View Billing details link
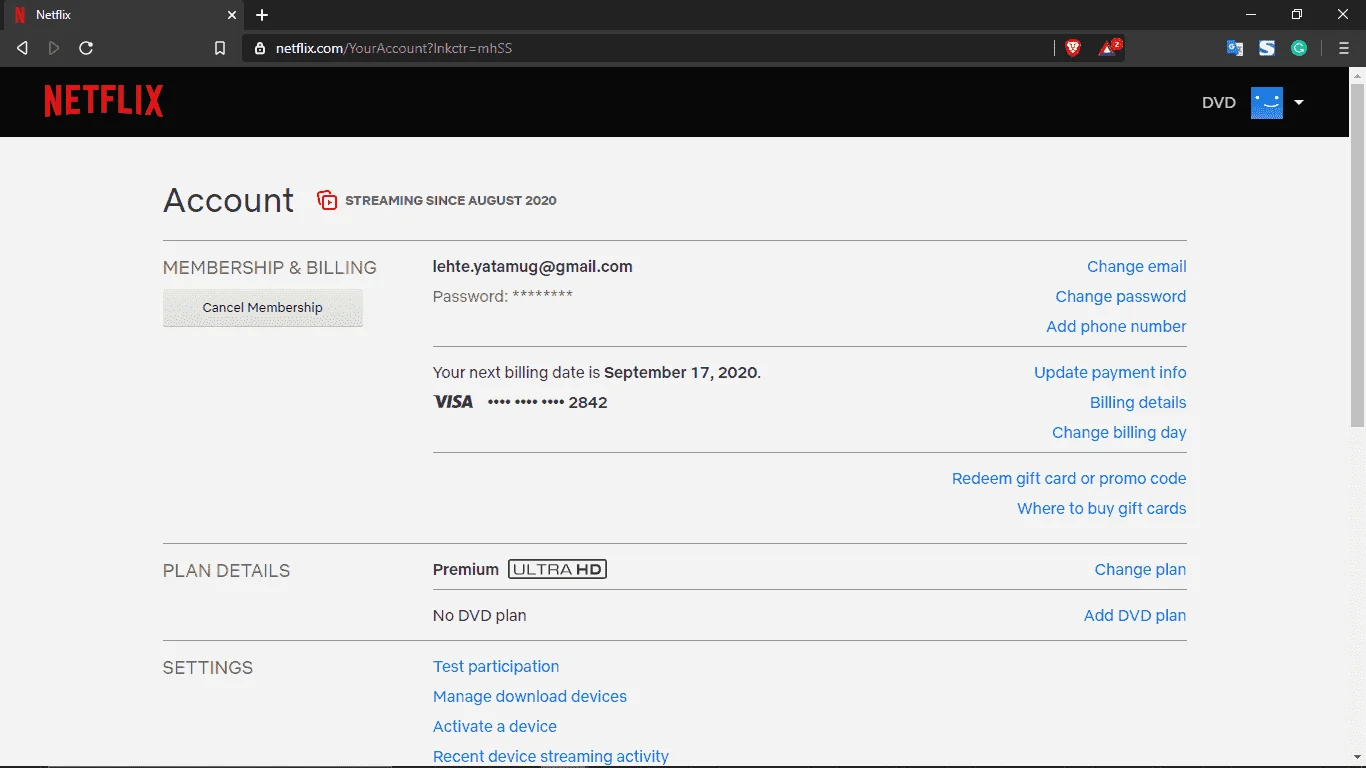The width and height of the screenshot is (1366, 768). 1138,403
